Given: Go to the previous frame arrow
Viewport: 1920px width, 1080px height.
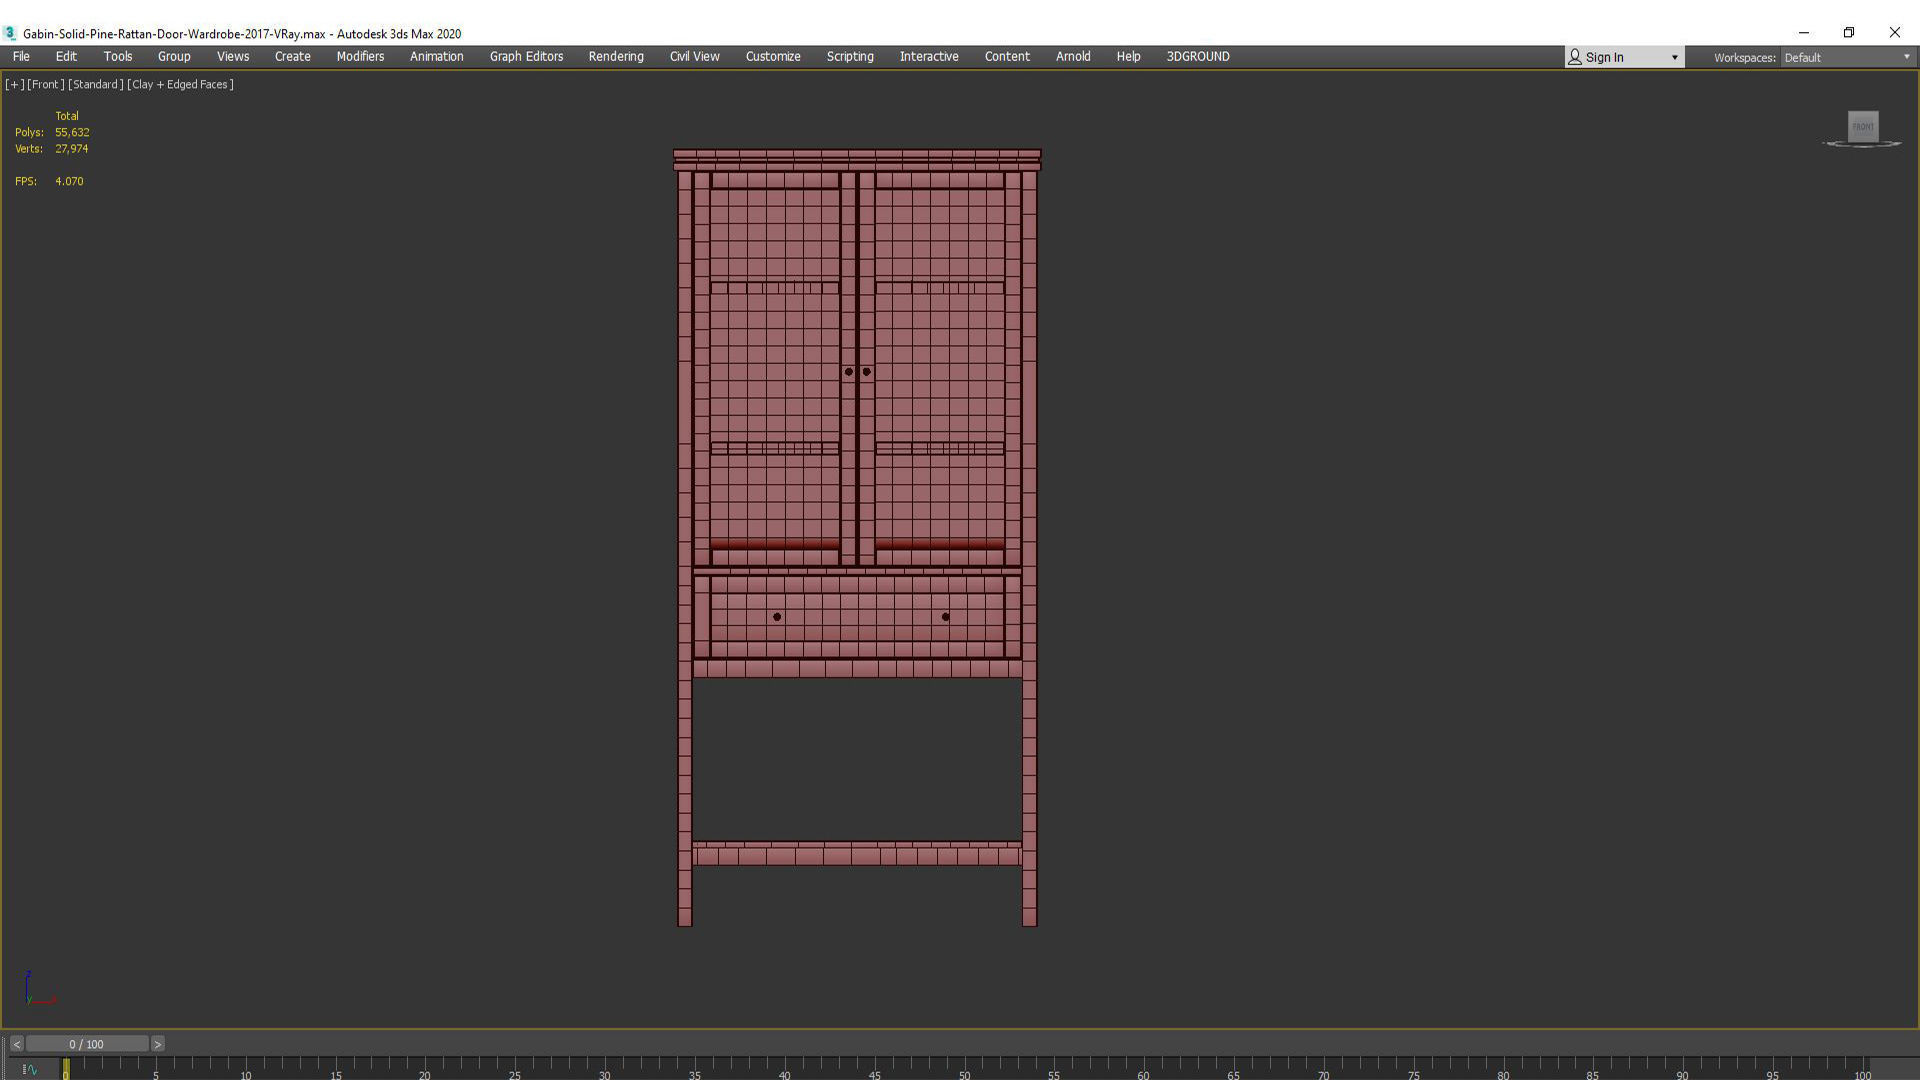Looking at the screenshot, I should (16, 1044).
